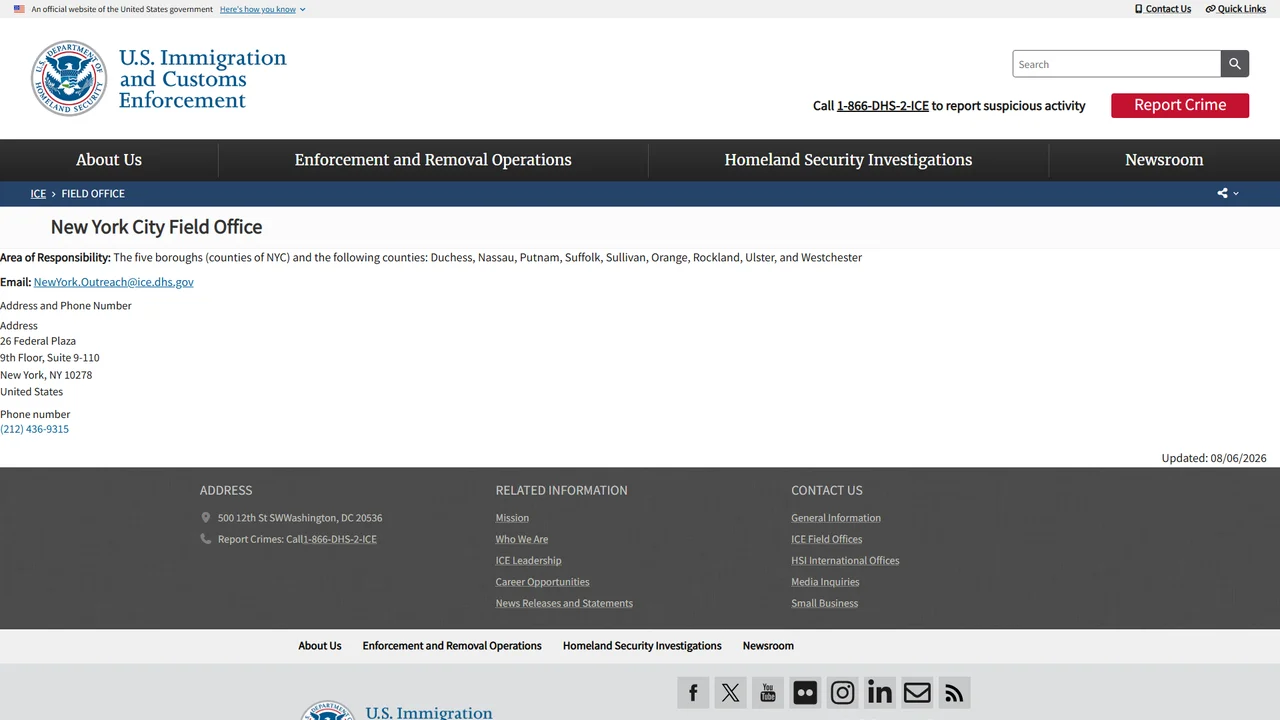This screenshot has height=720, width=1280.
Task: Expand "Here's how you know" banner
Action: [x=263, y=9]
